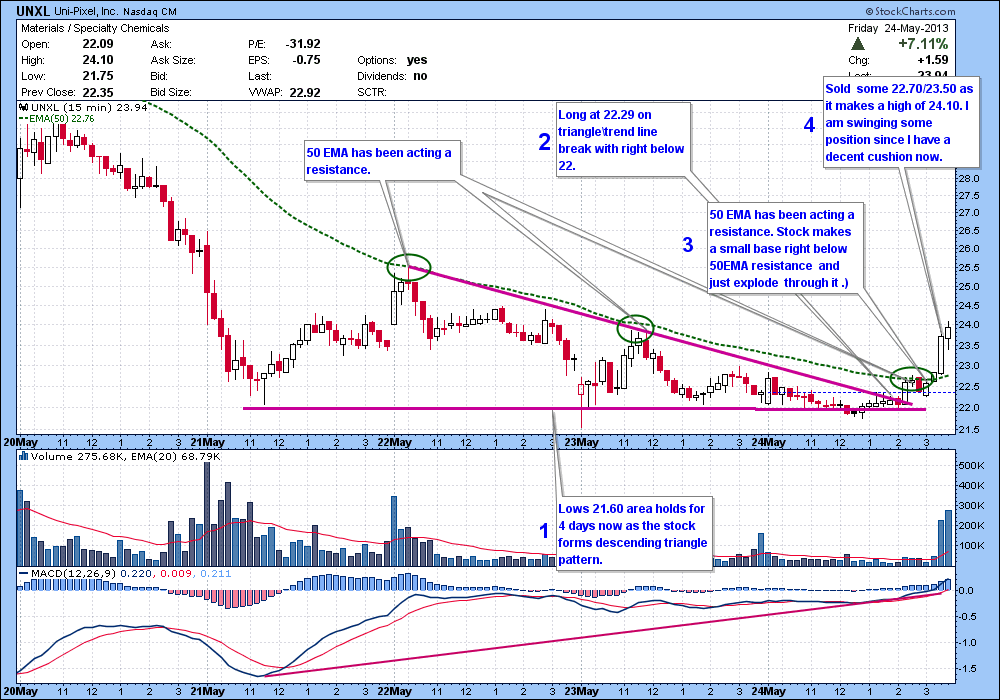
Task: Click the candlestick icon beside UNXL (15 min)
Action: [x=24, y=107]
